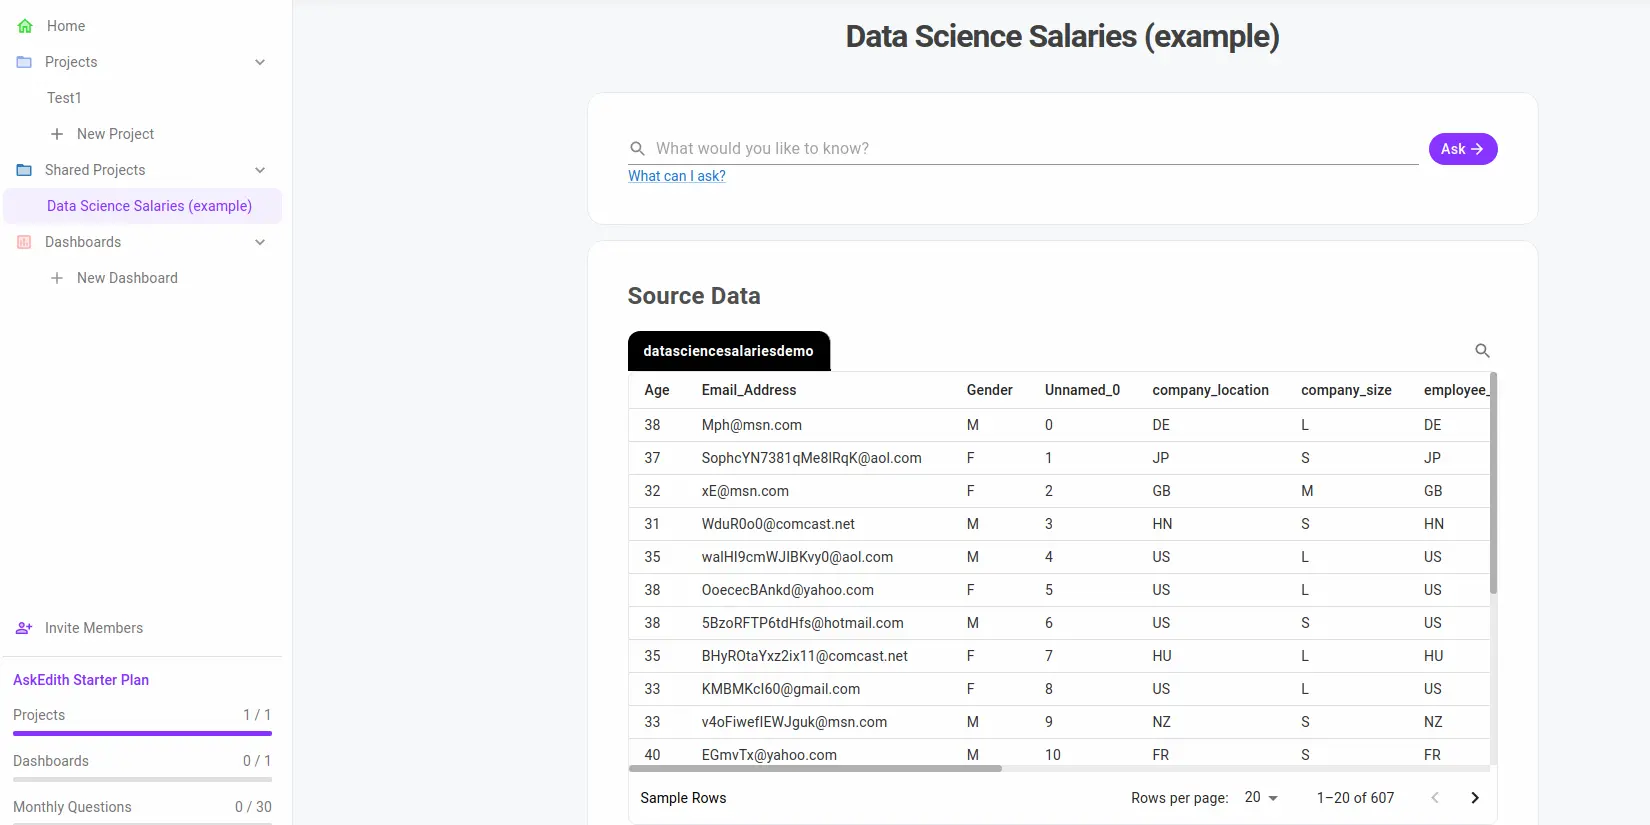Collapse the Projects section chevron
1650x825 pixels.
click(260, 62)
